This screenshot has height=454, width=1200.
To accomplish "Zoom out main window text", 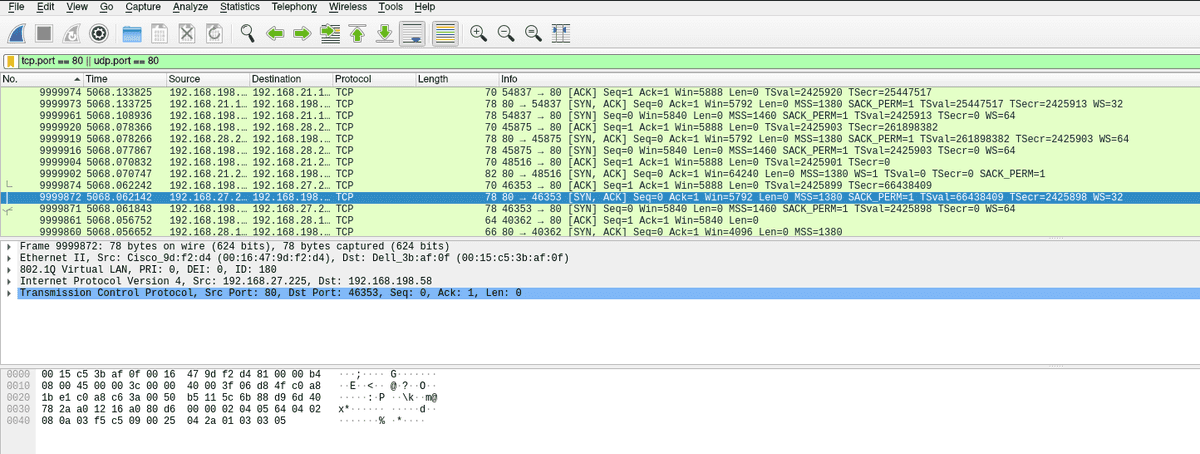I will 506,33.
